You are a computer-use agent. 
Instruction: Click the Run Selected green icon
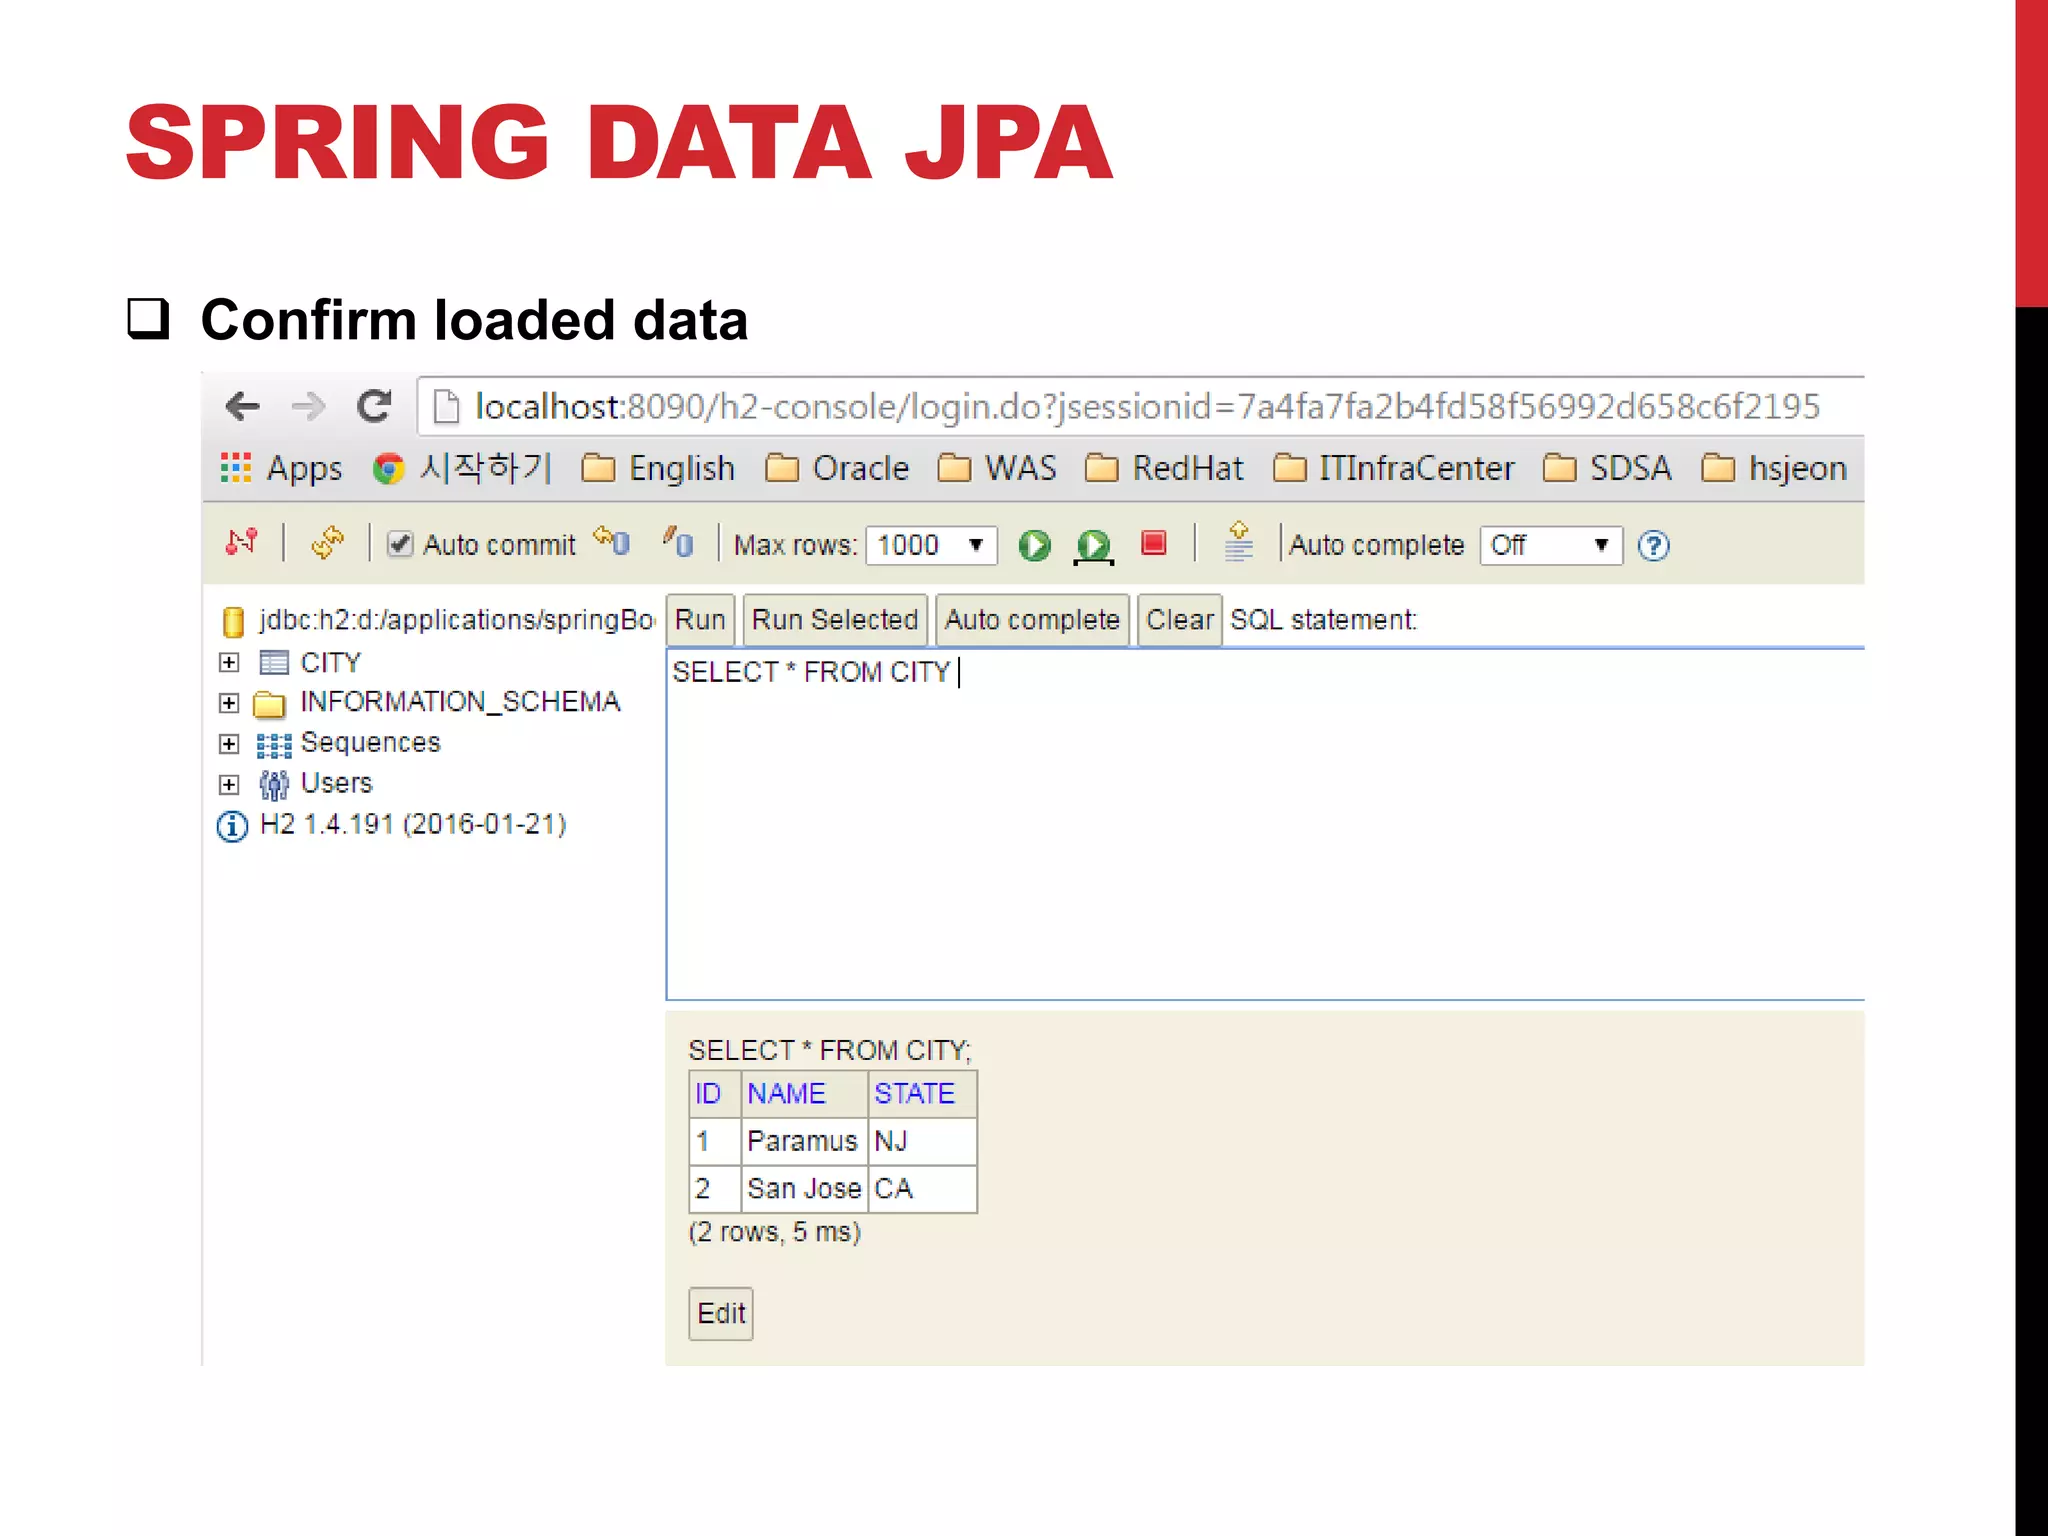[x=1093, y=546]
